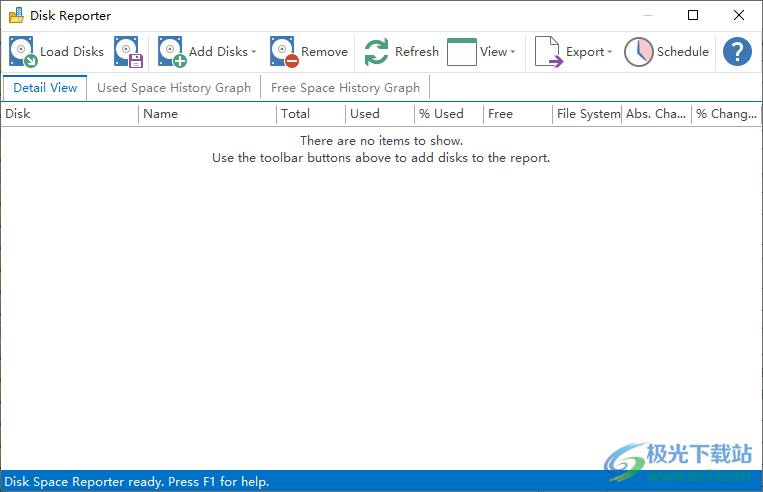
Task: Click the View text label
Action: pos(493,52)
